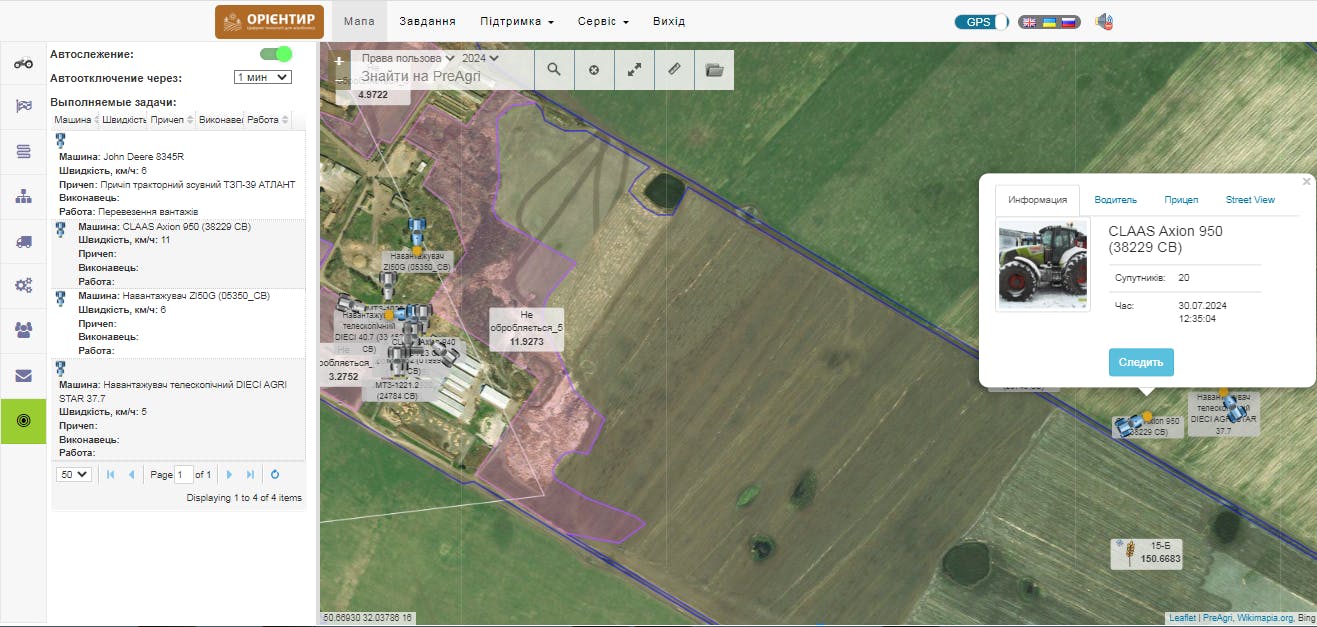
Task: Click the fullscreen expand arrows icon
Action: (x=634, y=70)
